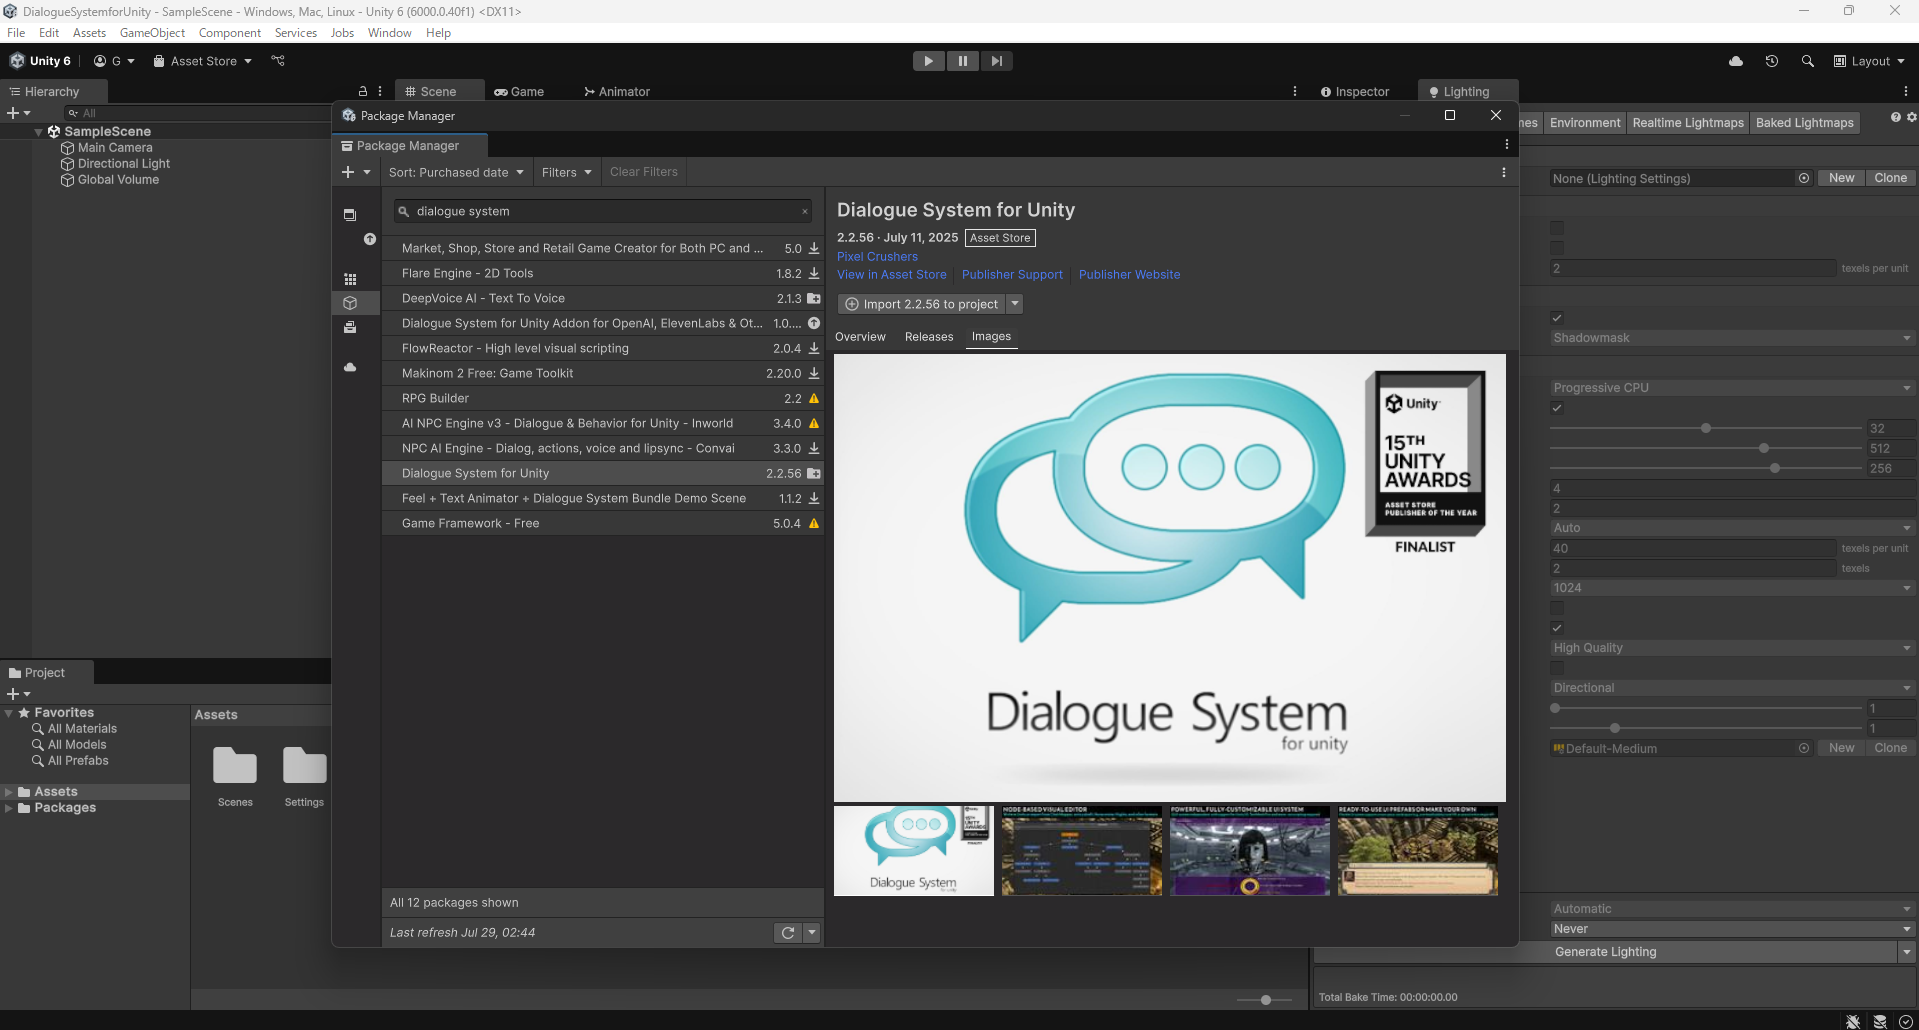Switch to the Overview tab
The width and height of the screenshot is (1919, 1030).
pyautogui.click(x=860, y=337)
